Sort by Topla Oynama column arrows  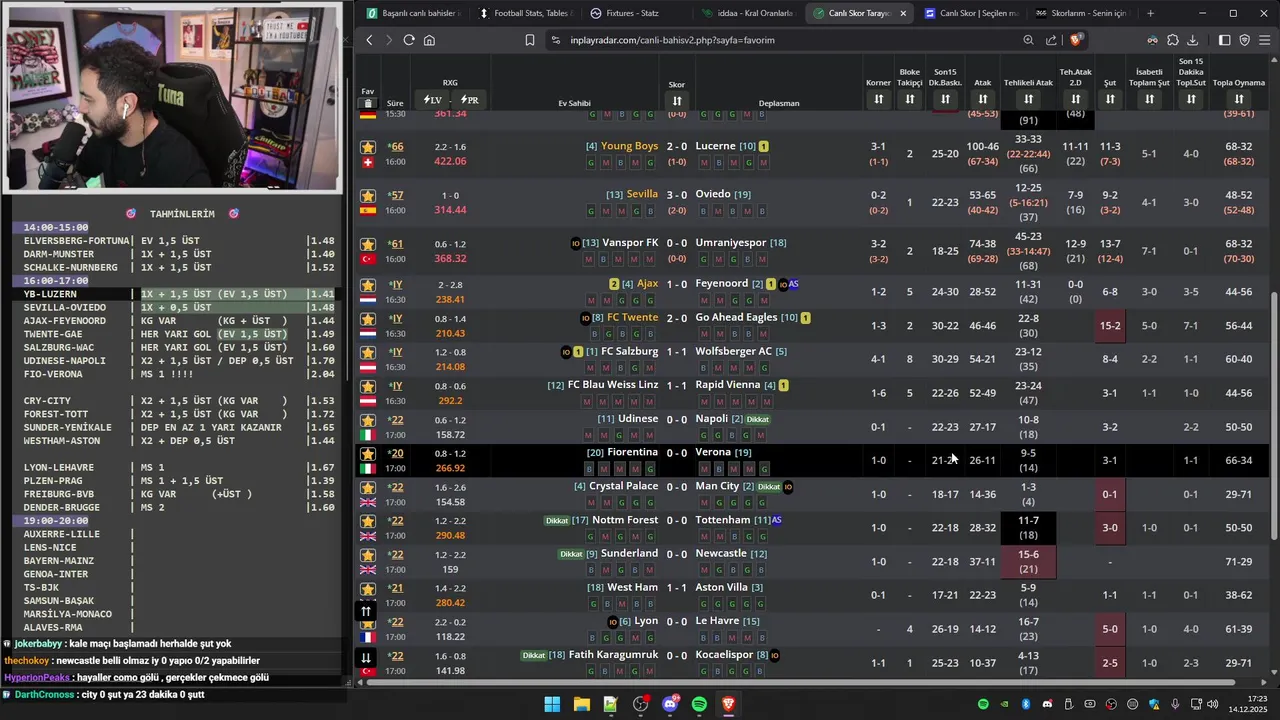coord(1239,99)
